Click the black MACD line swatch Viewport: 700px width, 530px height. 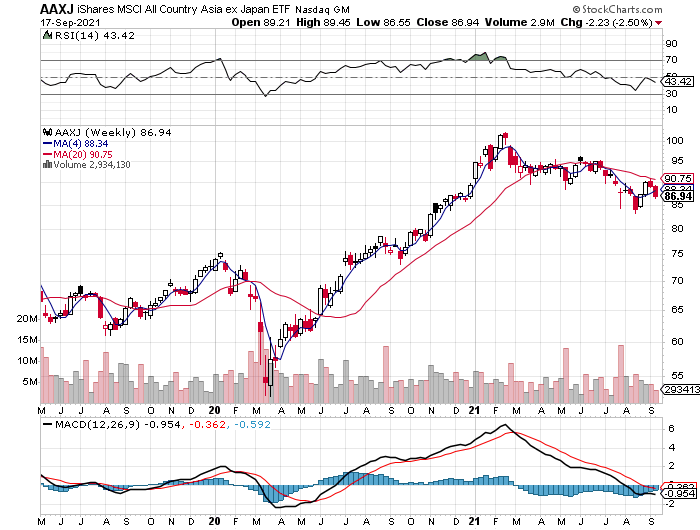(47, 424)
